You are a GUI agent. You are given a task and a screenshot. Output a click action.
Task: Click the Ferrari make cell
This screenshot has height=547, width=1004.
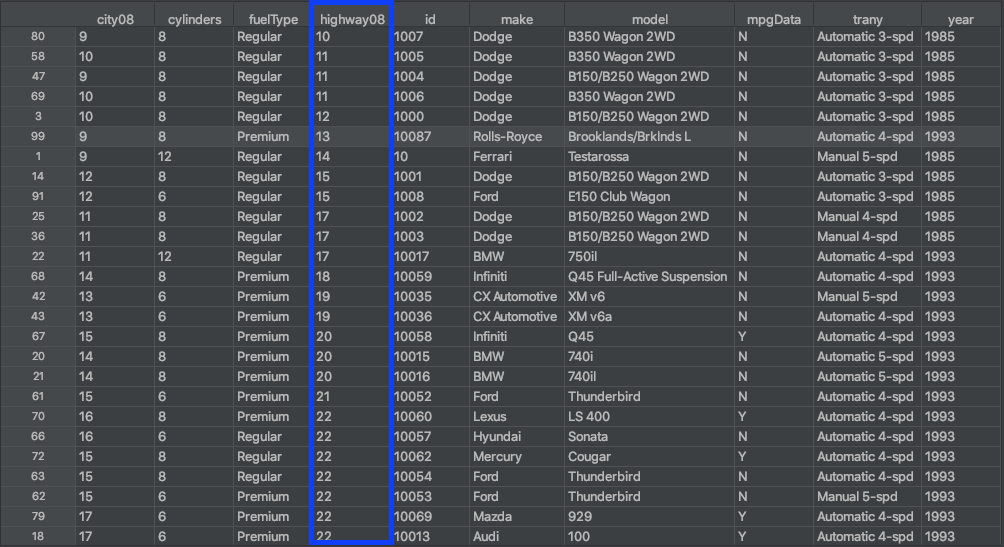[494, 157]
